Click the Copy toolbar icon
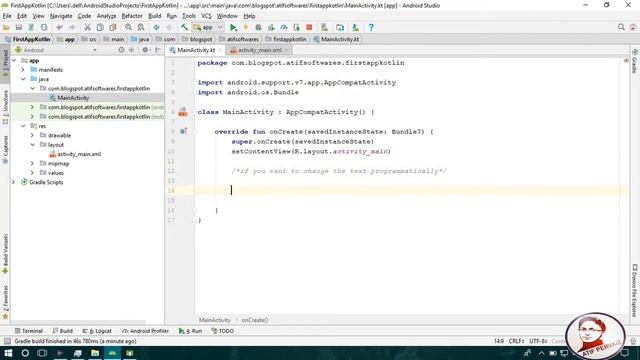640x360 pixels. pyautogui.click(x=100, y=27)
